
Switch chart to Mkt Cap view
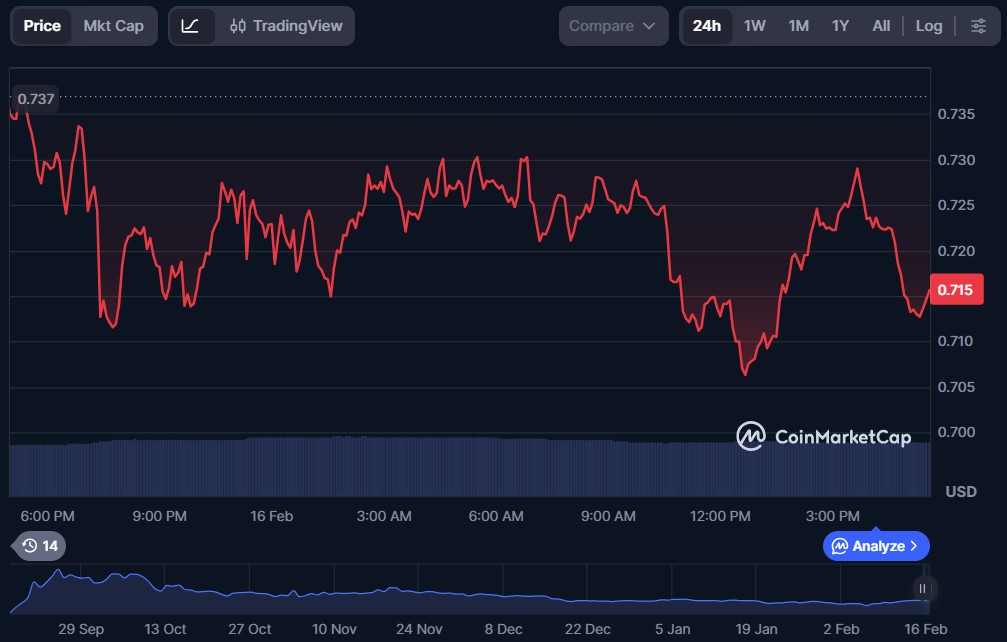click(x=113, y=26)
